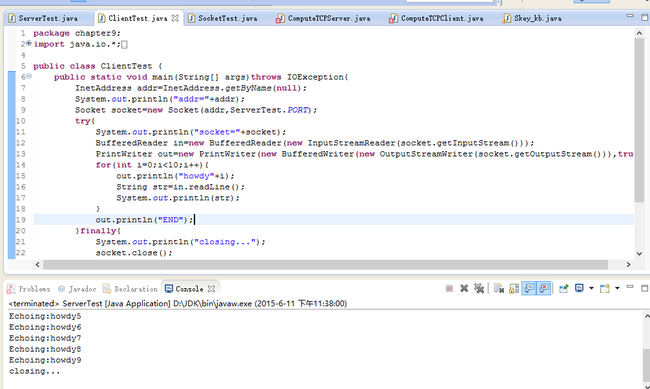Close the Console view tab

click(211, 289)
